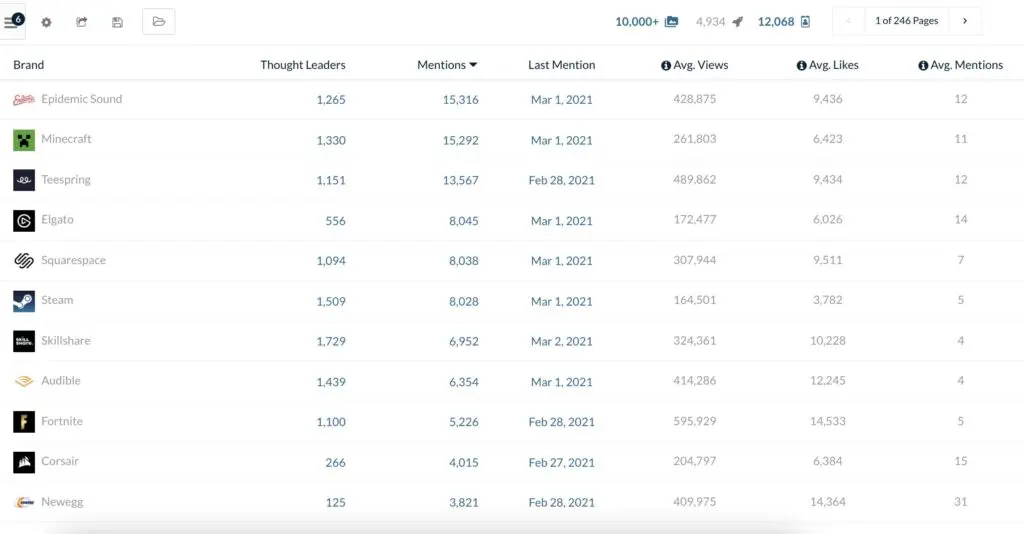Sort table by Brand column header

(28, 65)
